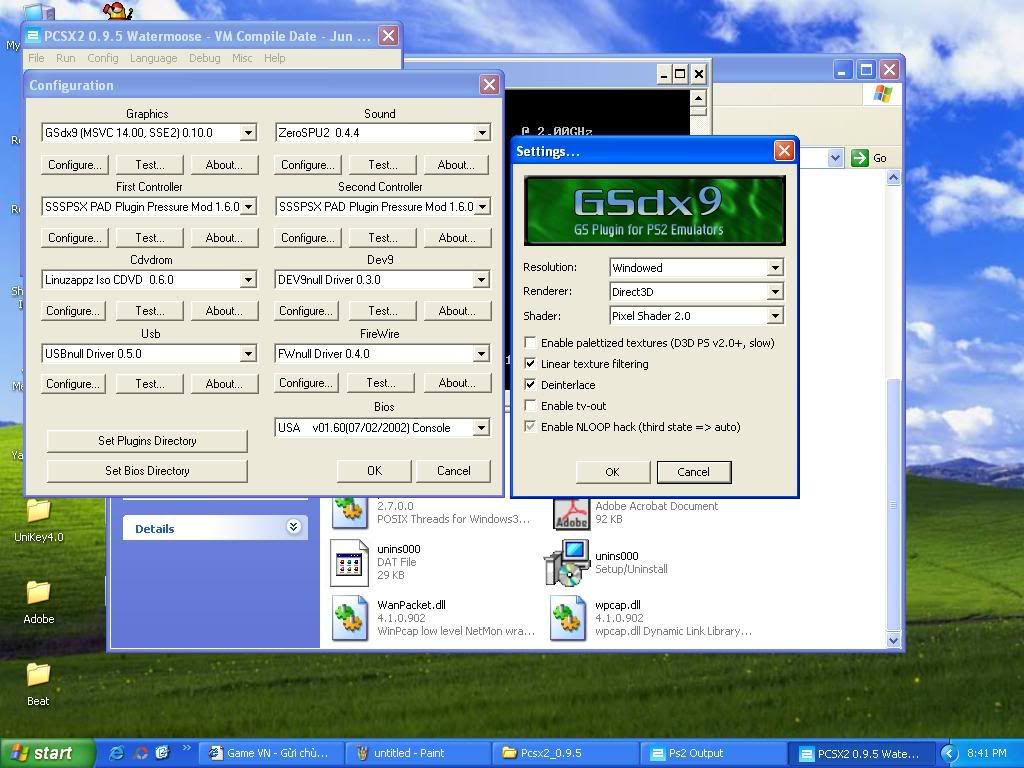This screenshot has width=1024, height=768.
Task: Toggle Linear texture filtering
Action: [530, 364]
